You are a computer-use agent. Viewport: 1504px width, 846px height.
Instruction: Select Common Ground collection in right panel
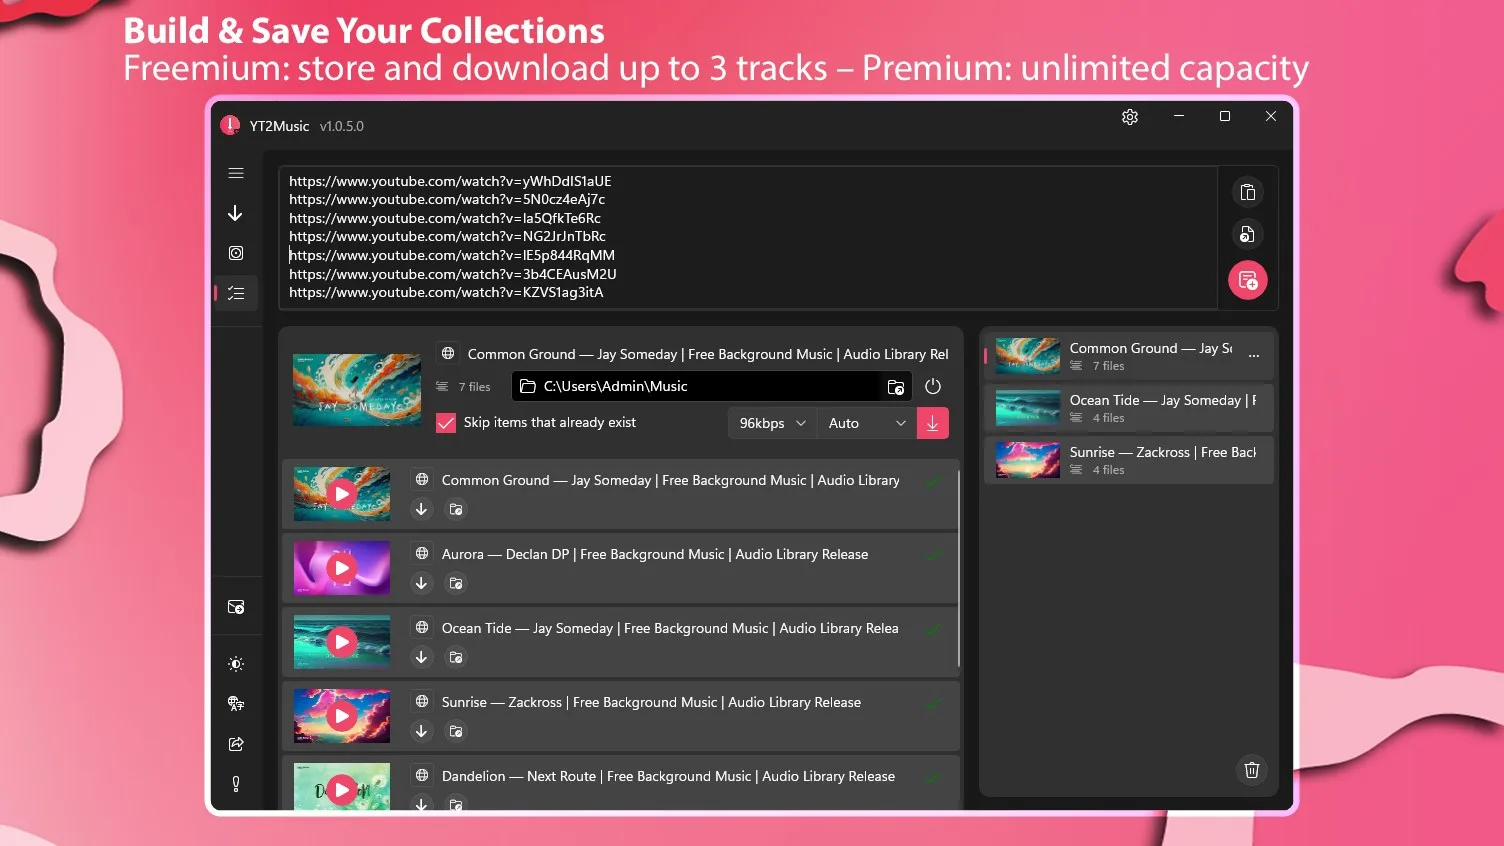pyautogui.click(x=1128, y=356)
